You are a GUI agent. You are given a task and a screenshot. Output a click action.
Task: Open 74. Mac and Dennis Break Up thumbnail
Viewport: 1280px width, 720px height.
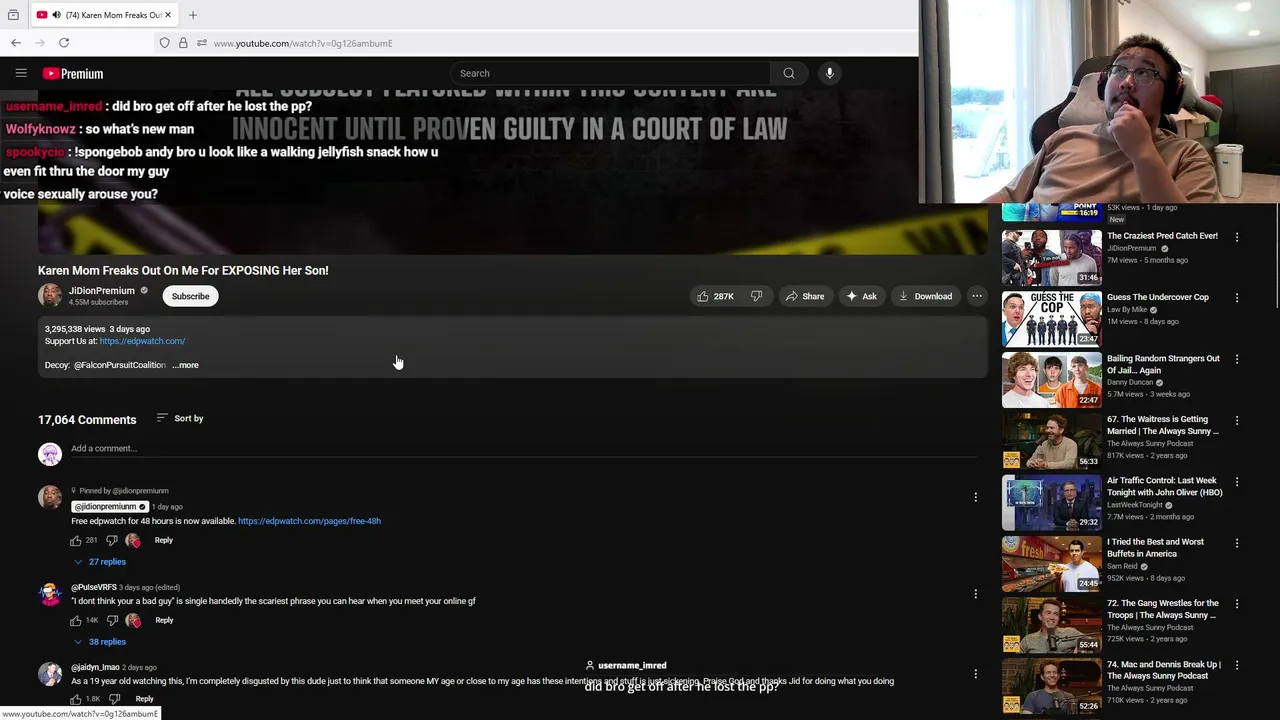[x=1052, y=686]
